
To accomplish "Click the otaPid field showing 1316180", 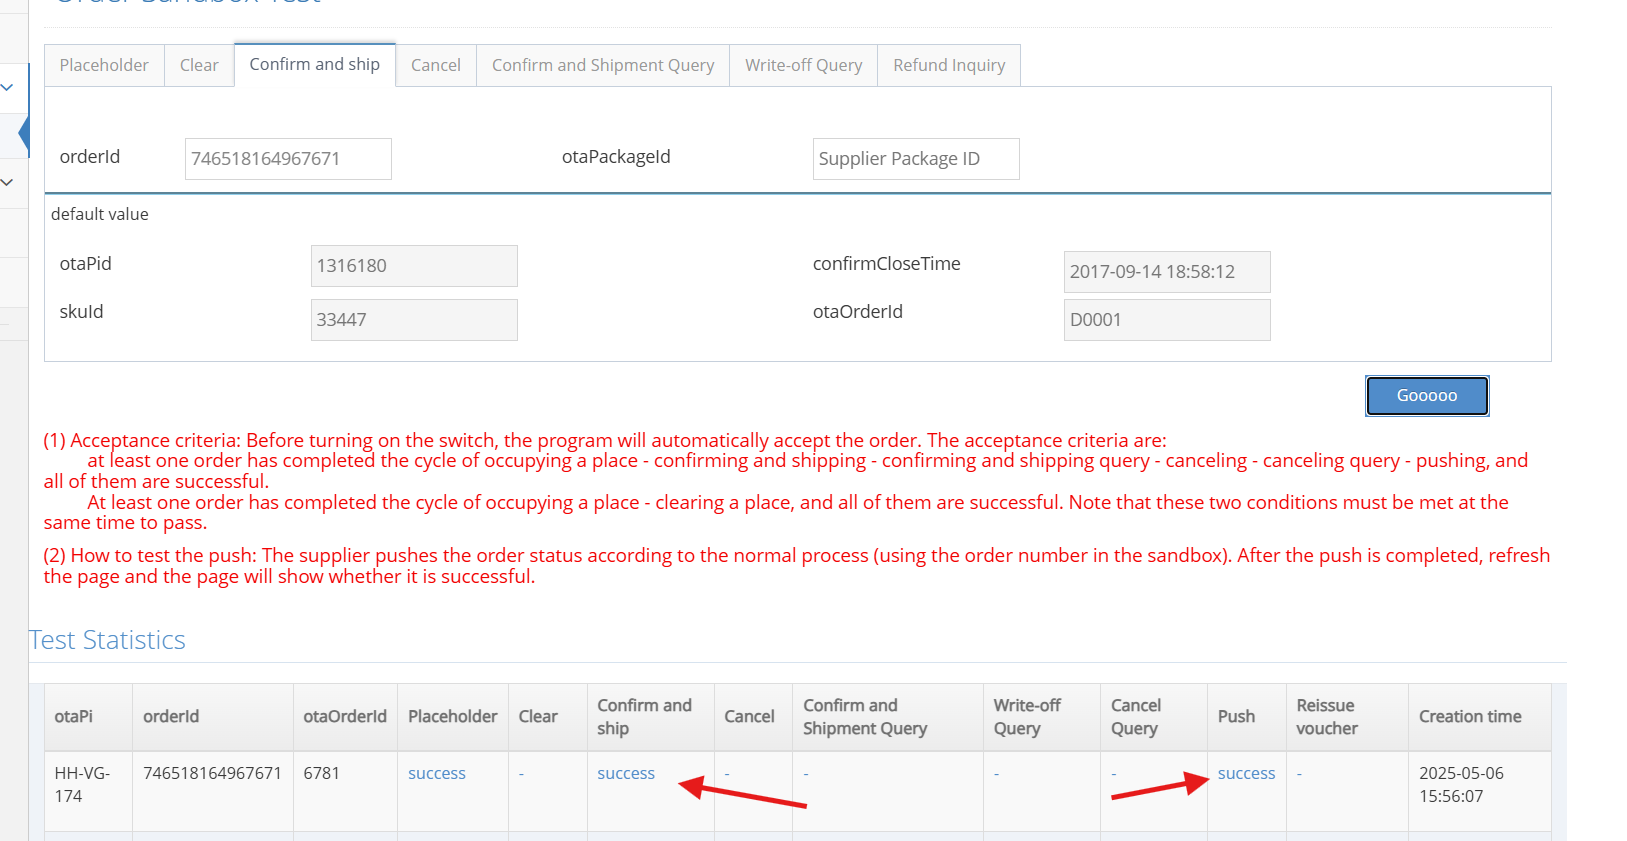I will [414, 266].
